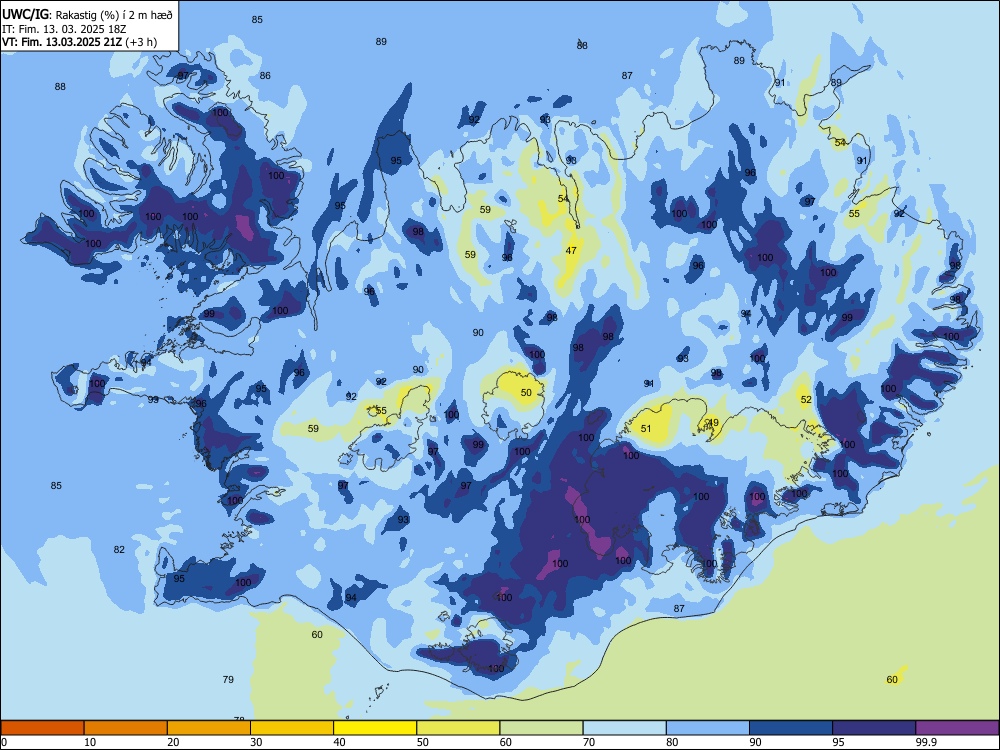This screenshot has height=750, width=1000.
Task: Click the 'VT: Fim. 13.03.2025 21Z (+3 h)' line
Action: coord(80,42)
